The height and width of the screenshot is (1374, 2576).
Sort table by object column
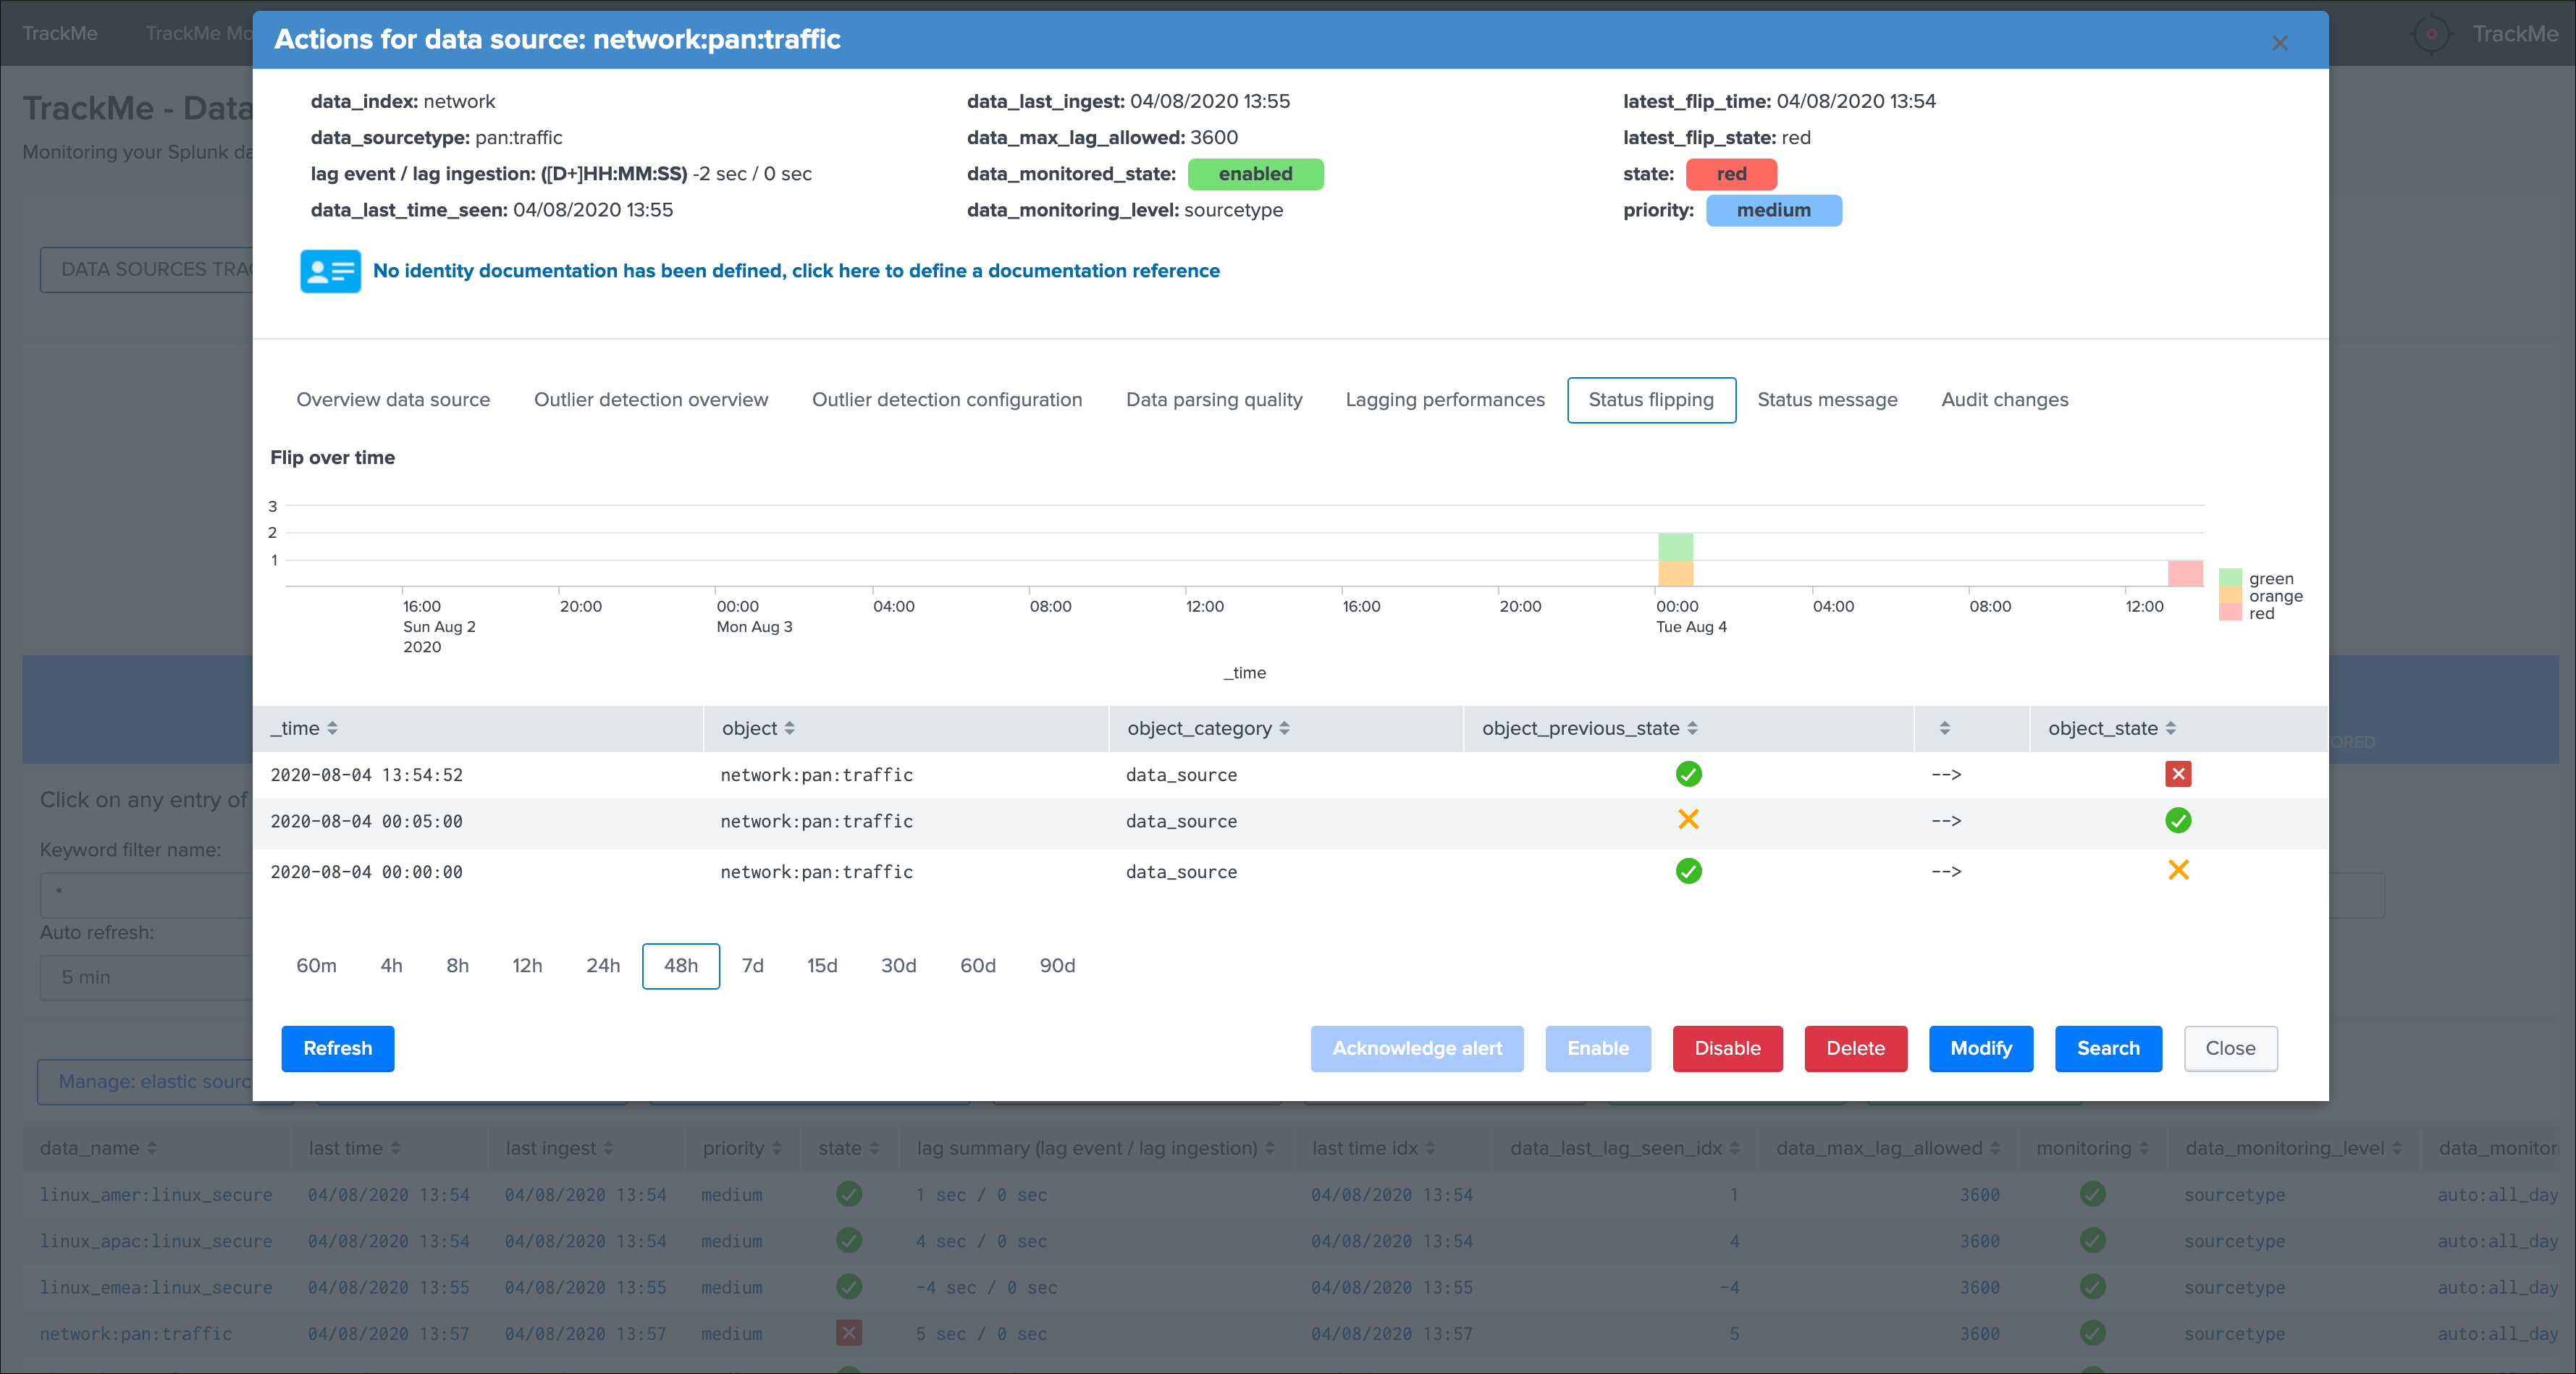pos(758,729)
